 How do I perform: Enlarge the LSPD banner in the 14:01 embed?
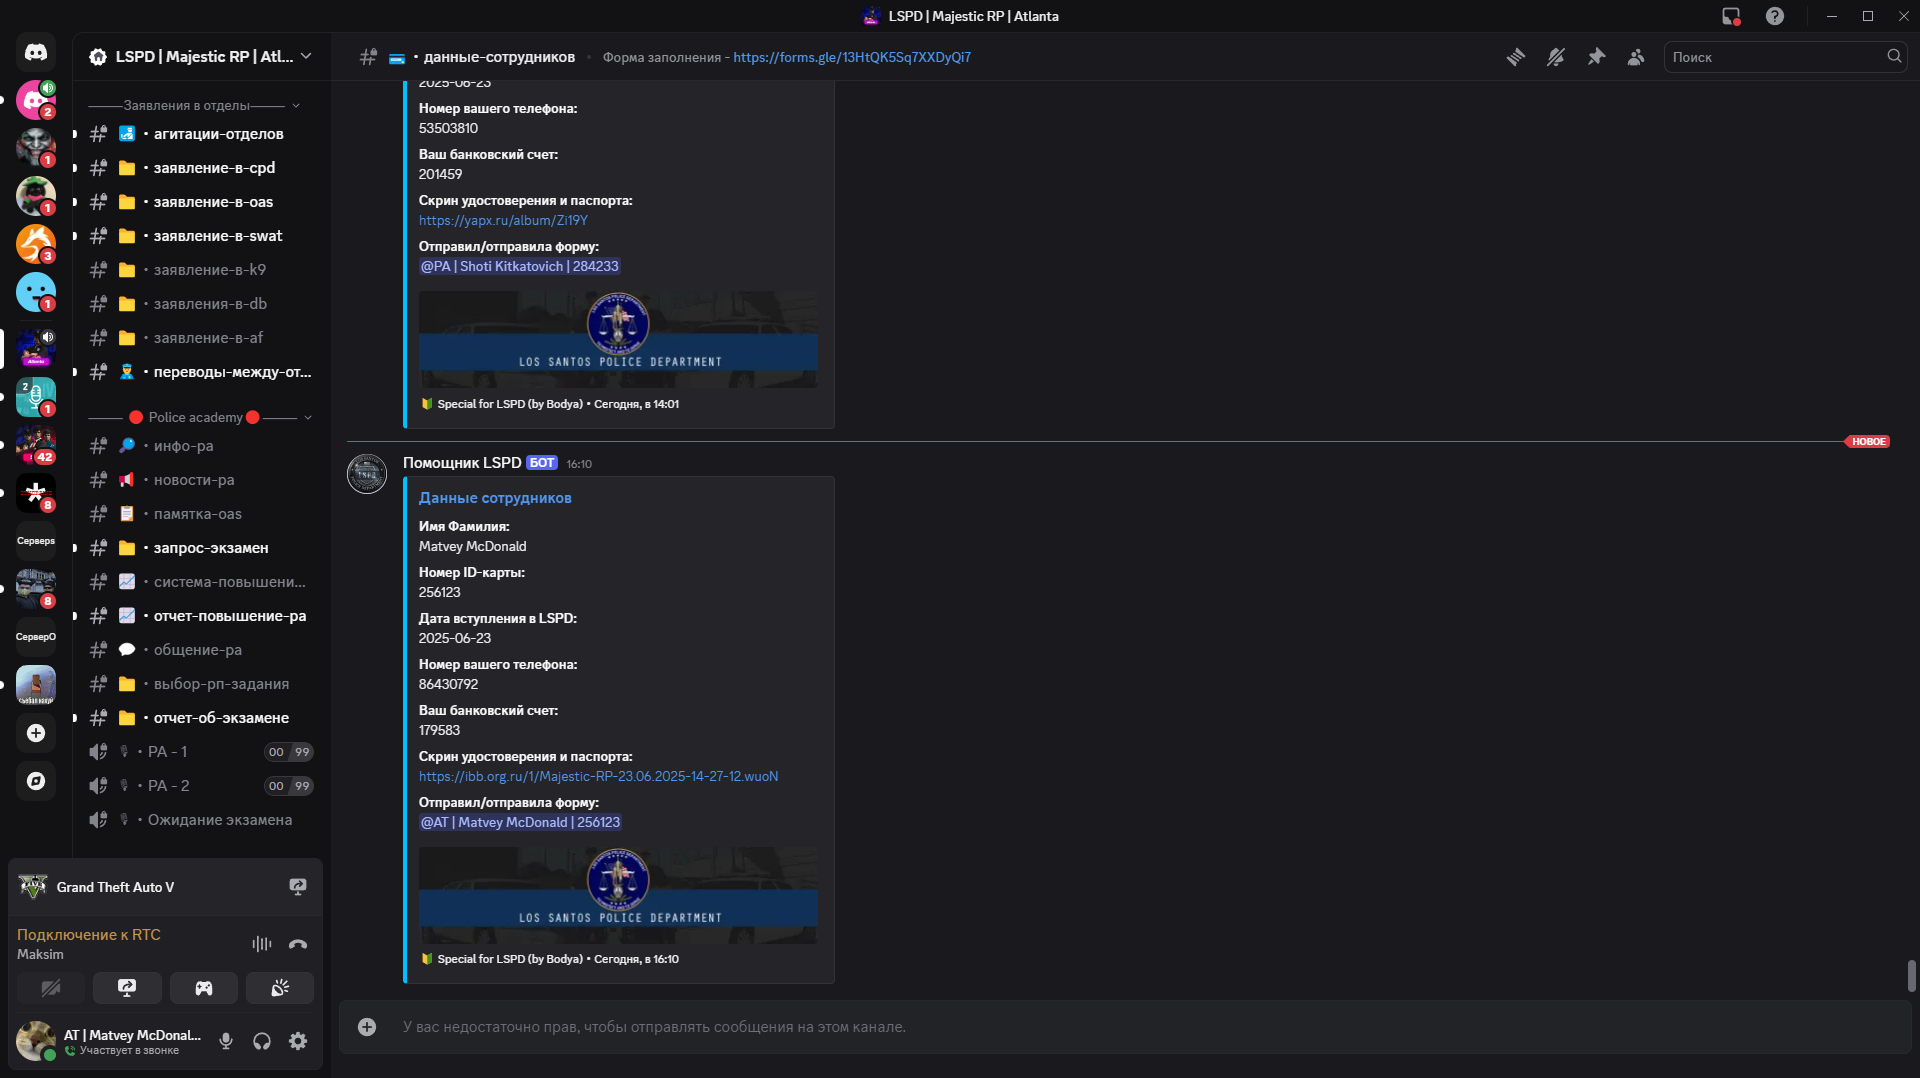618,339
